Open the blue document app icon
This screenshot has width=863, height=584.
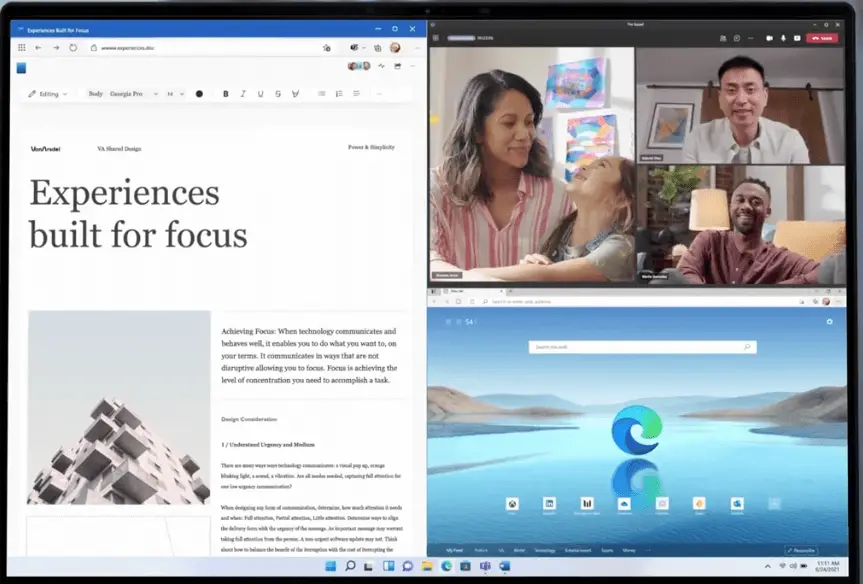(x=21, y=68)
